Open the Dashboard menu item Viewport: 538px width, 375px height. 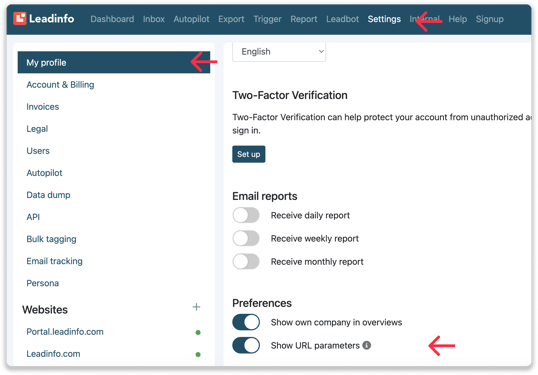(x=112, y=19)
